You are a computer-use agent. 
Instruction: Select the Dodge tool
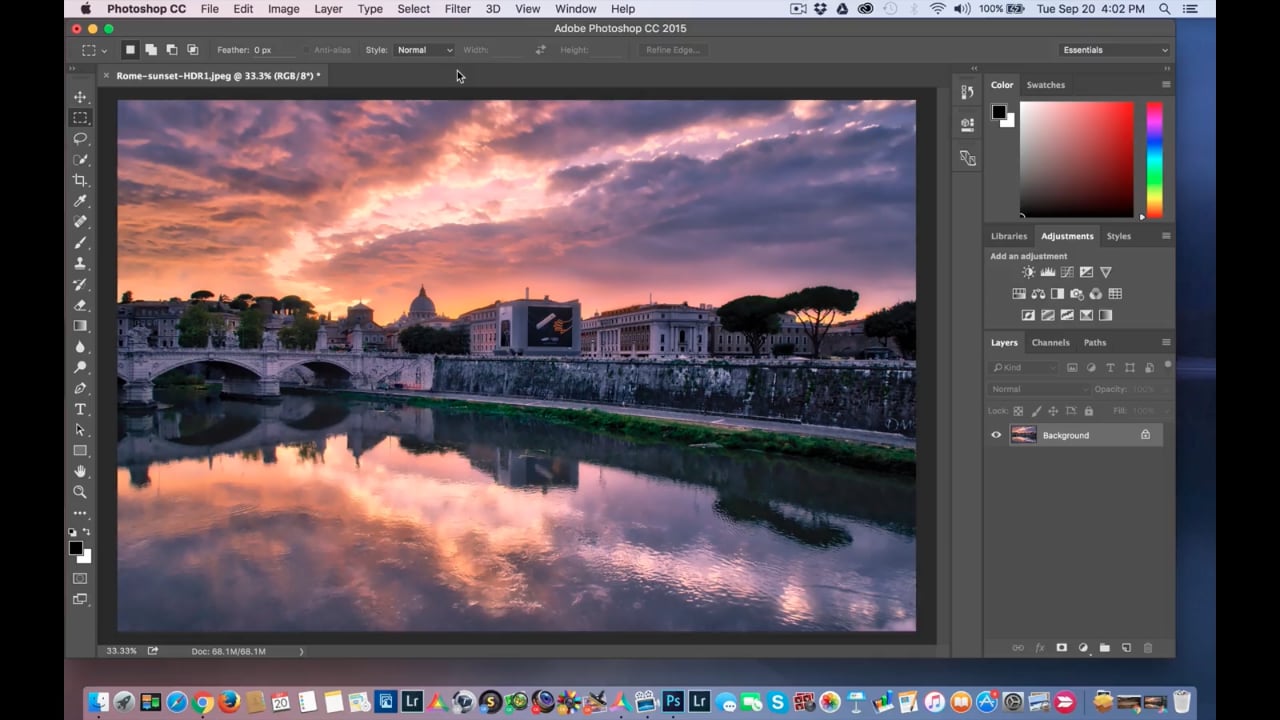pyautogui.click(x=80, y=368)
